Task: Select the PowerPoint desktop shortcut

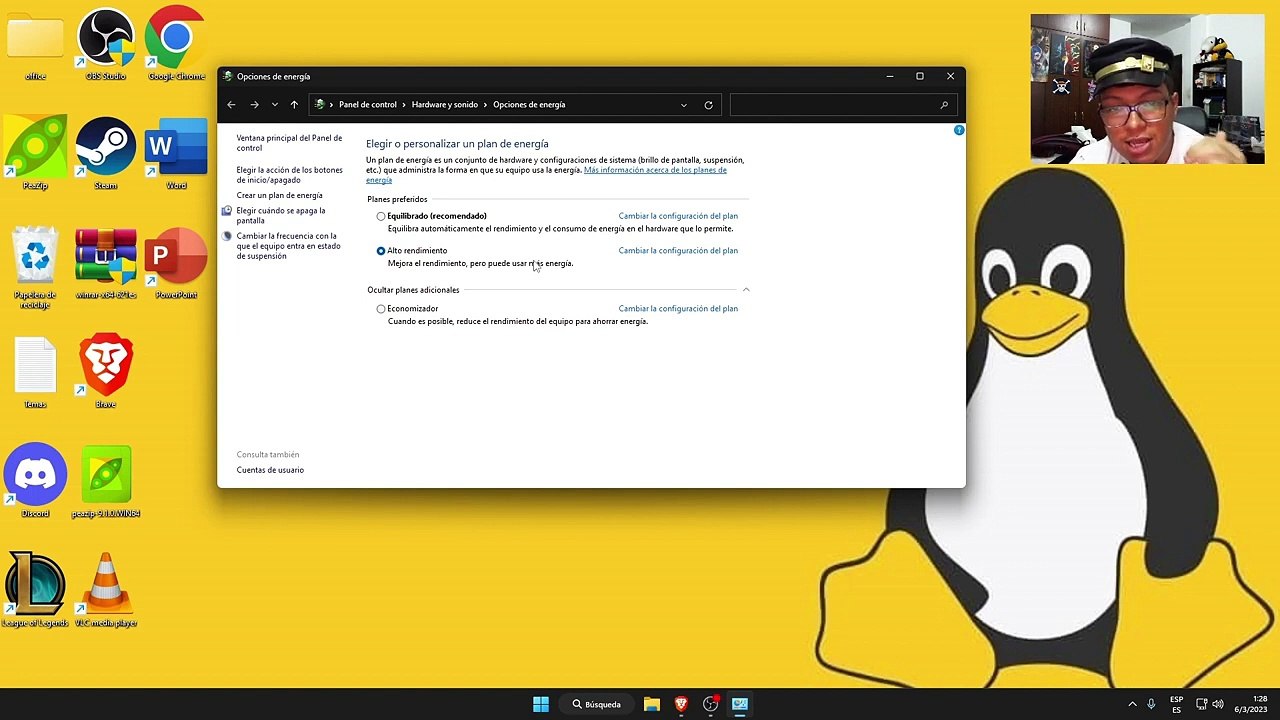Action: click(x=176, y=264)
